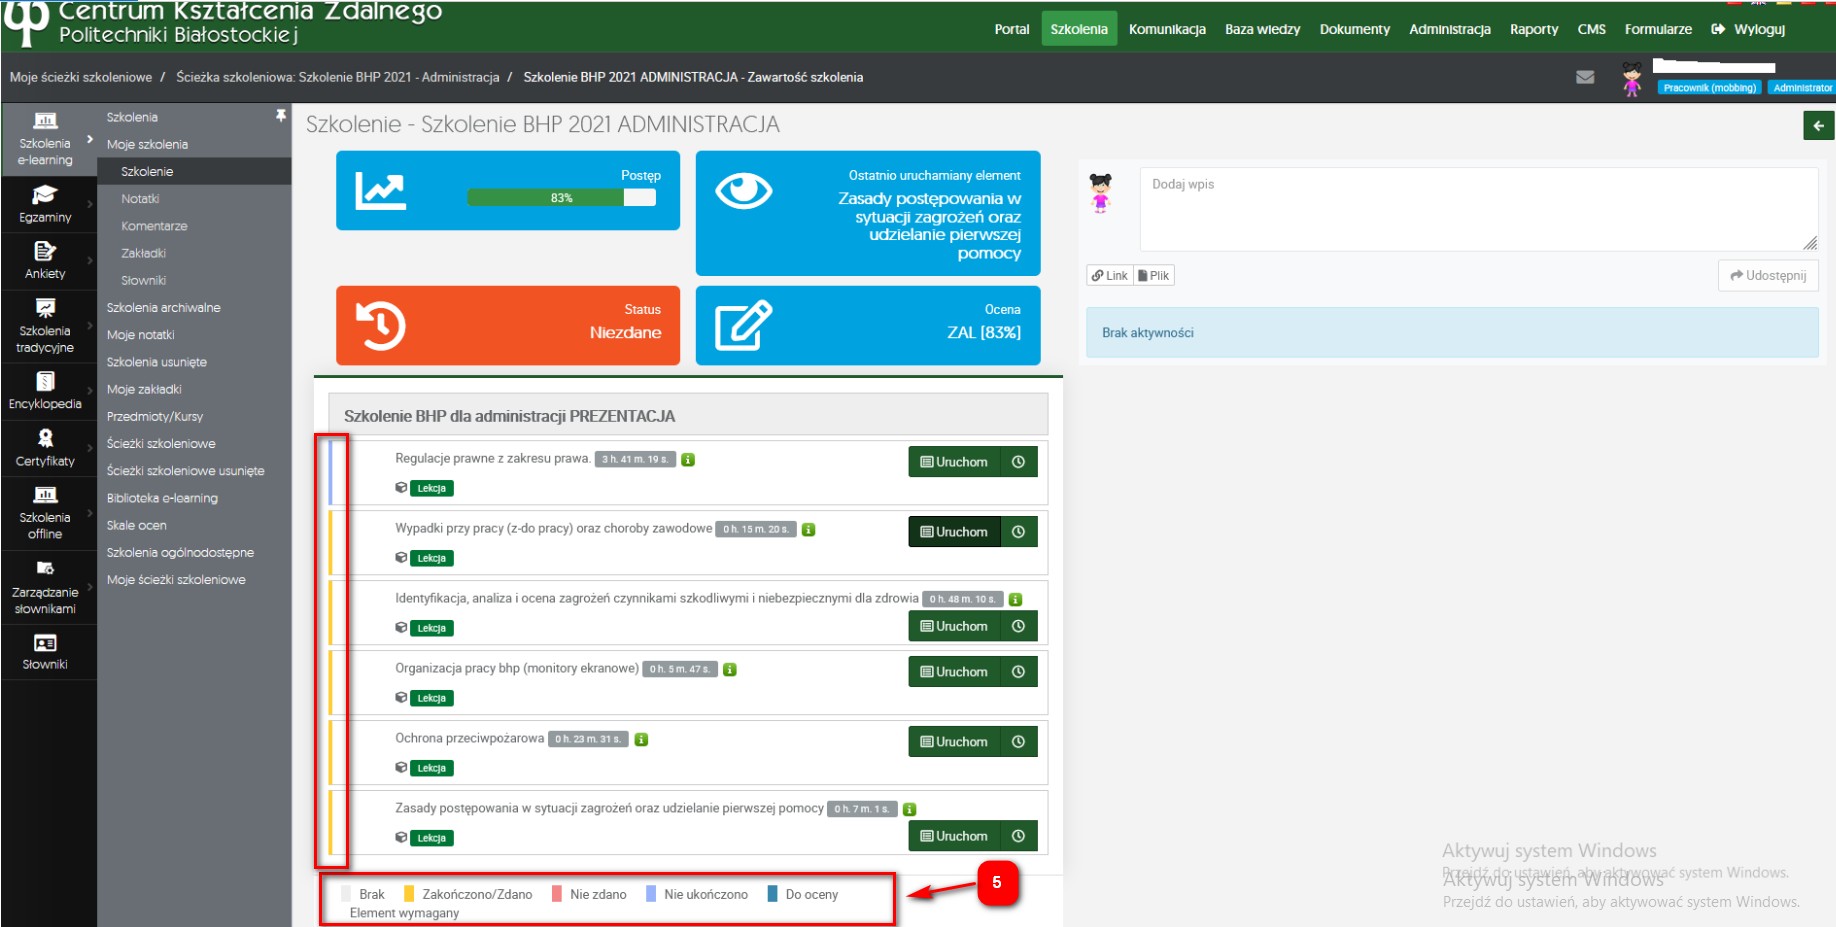Open Formularze menu item
The image size is (1836, 927).
point(1658,29)
